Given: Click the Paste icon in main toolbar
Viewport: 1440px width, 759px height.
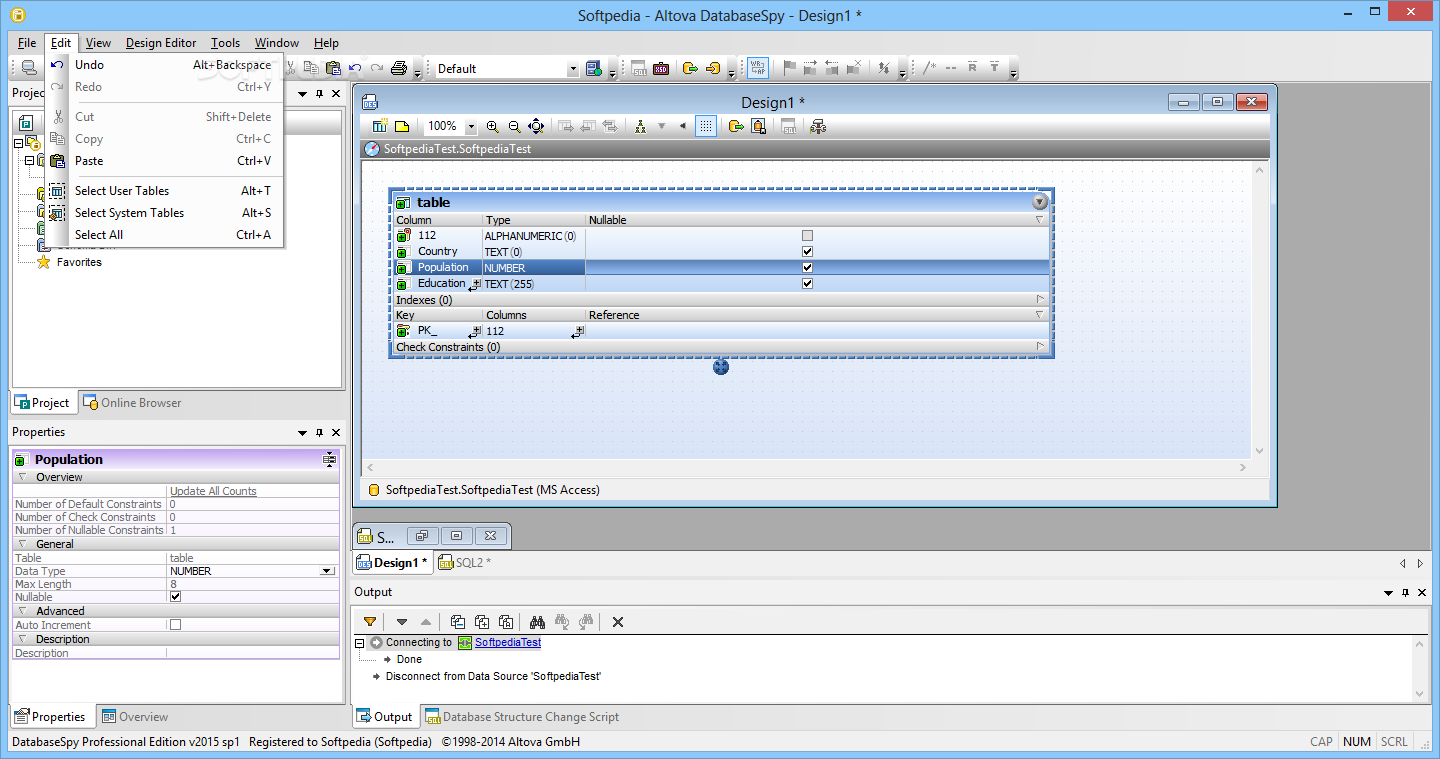Looking at the screenshot, I should [x=333, y=68].
